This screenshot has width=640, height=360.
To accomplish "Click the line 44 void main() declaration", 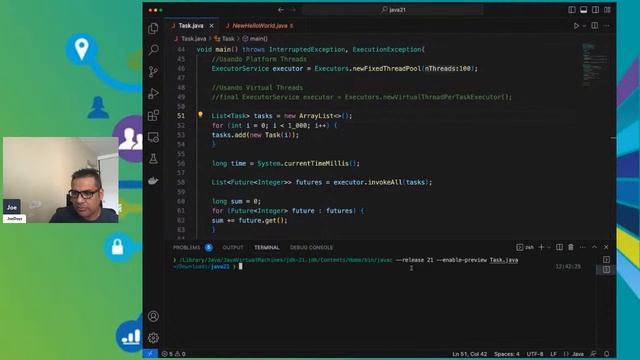I will (311, 49).
